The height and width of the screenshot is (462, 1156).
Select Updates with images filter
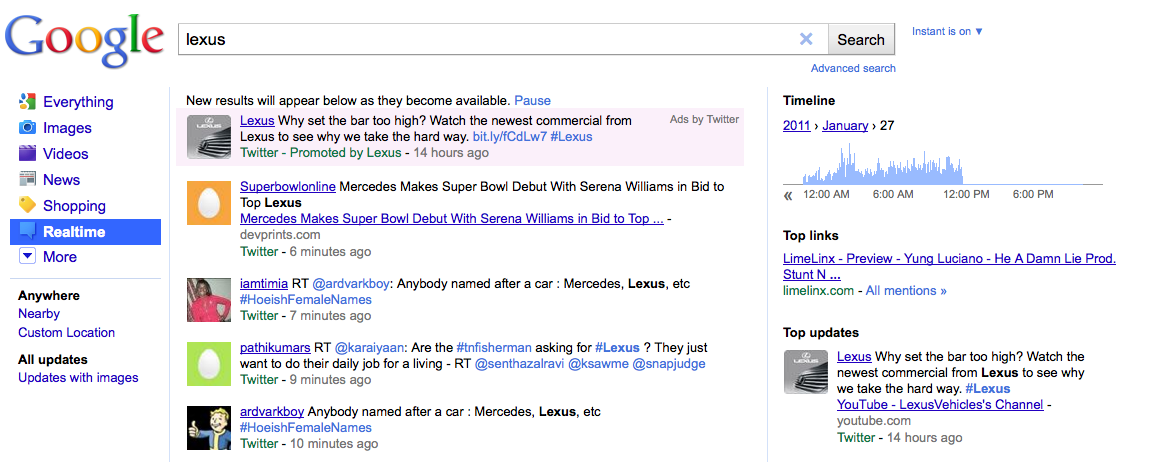78,377
